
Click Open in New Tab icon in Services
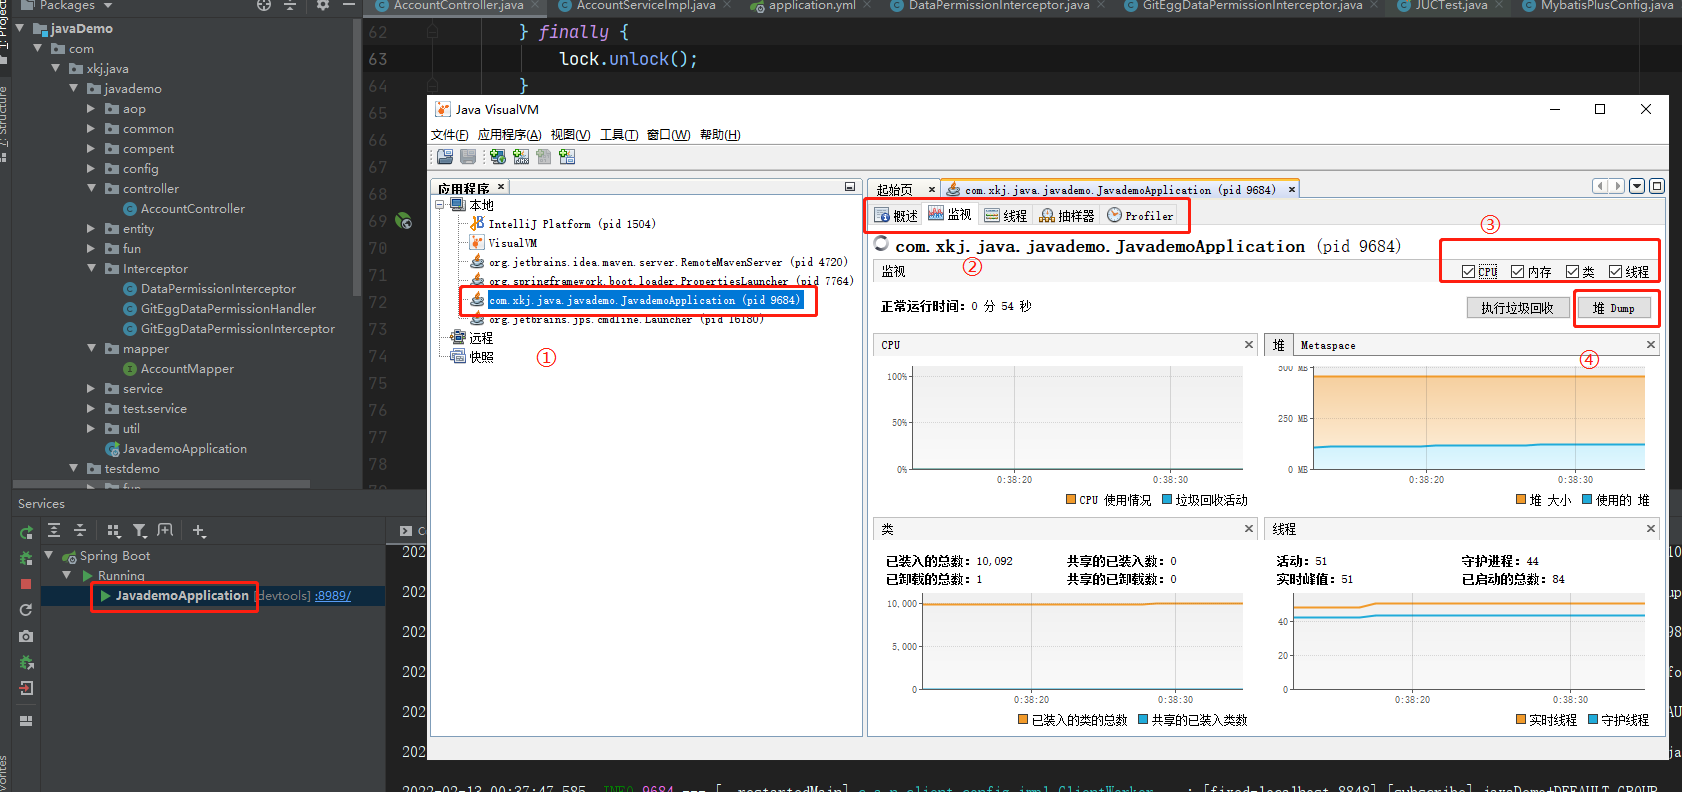coord(165,531)
